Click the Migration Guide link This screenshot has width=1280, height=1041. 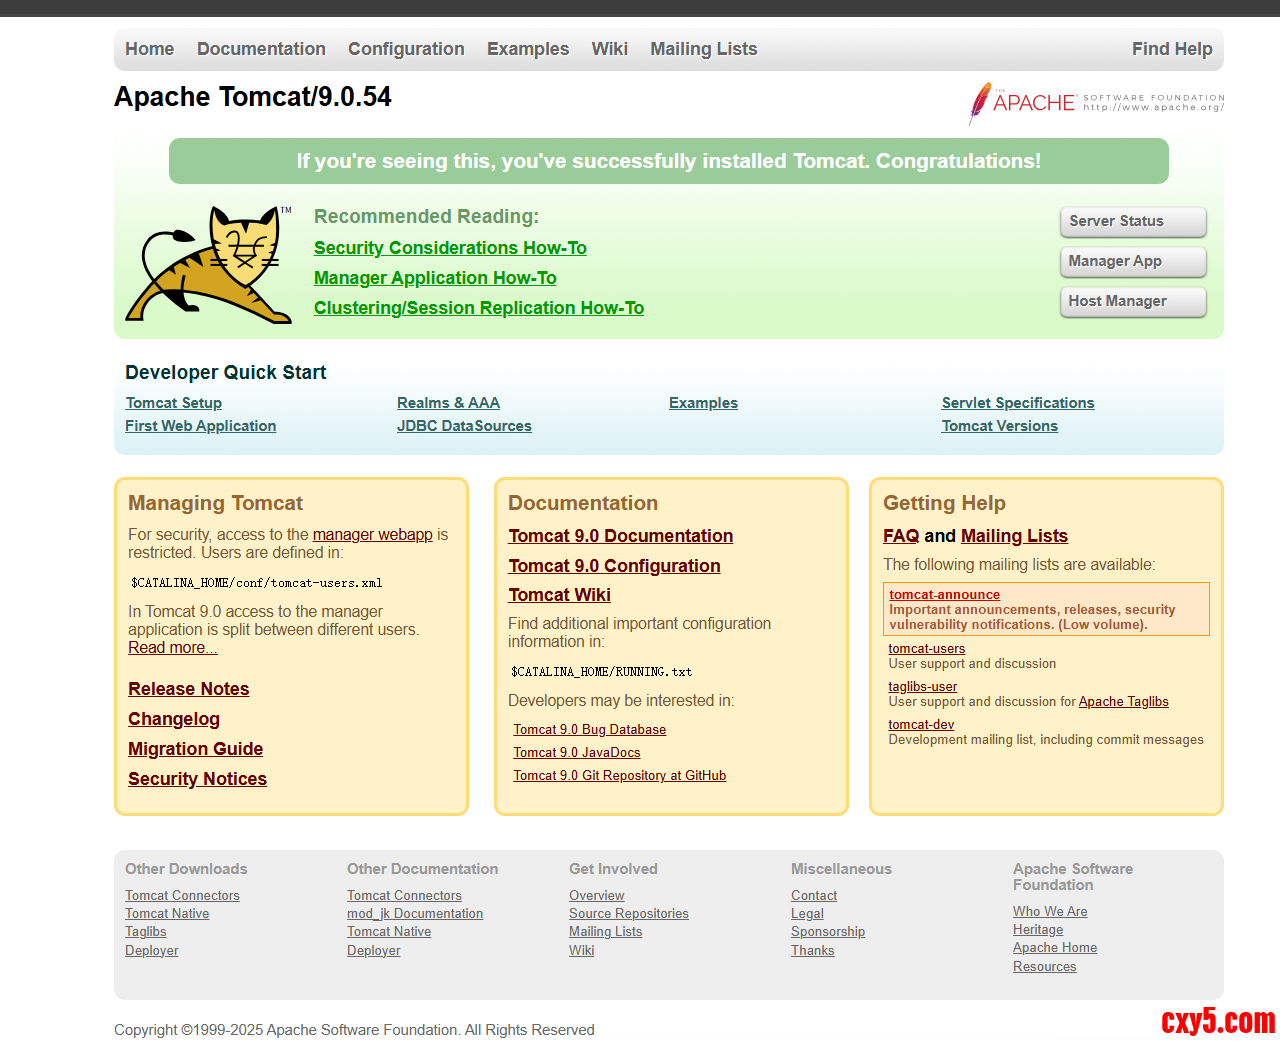pos(195,749)
